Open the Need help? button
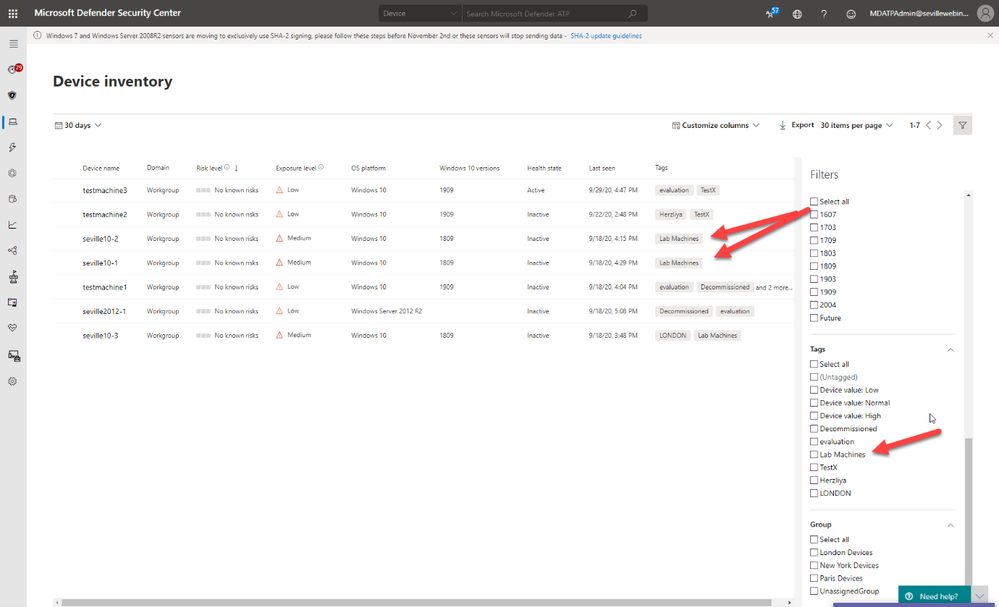 pos(934,596)
